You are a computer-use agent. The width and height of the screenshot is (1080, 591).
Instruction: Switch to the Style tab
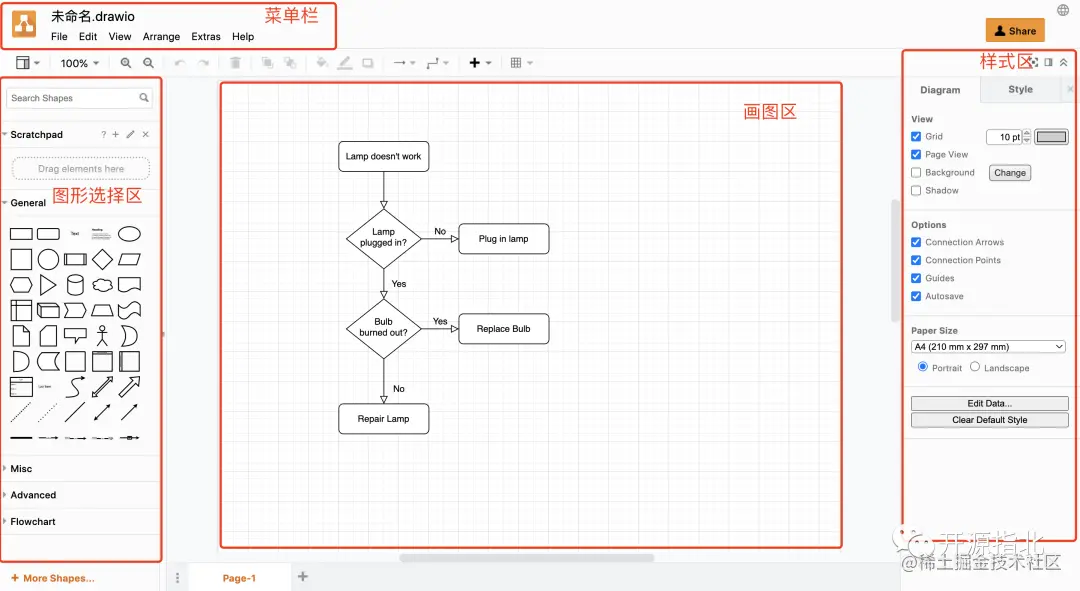point(1022,89)
